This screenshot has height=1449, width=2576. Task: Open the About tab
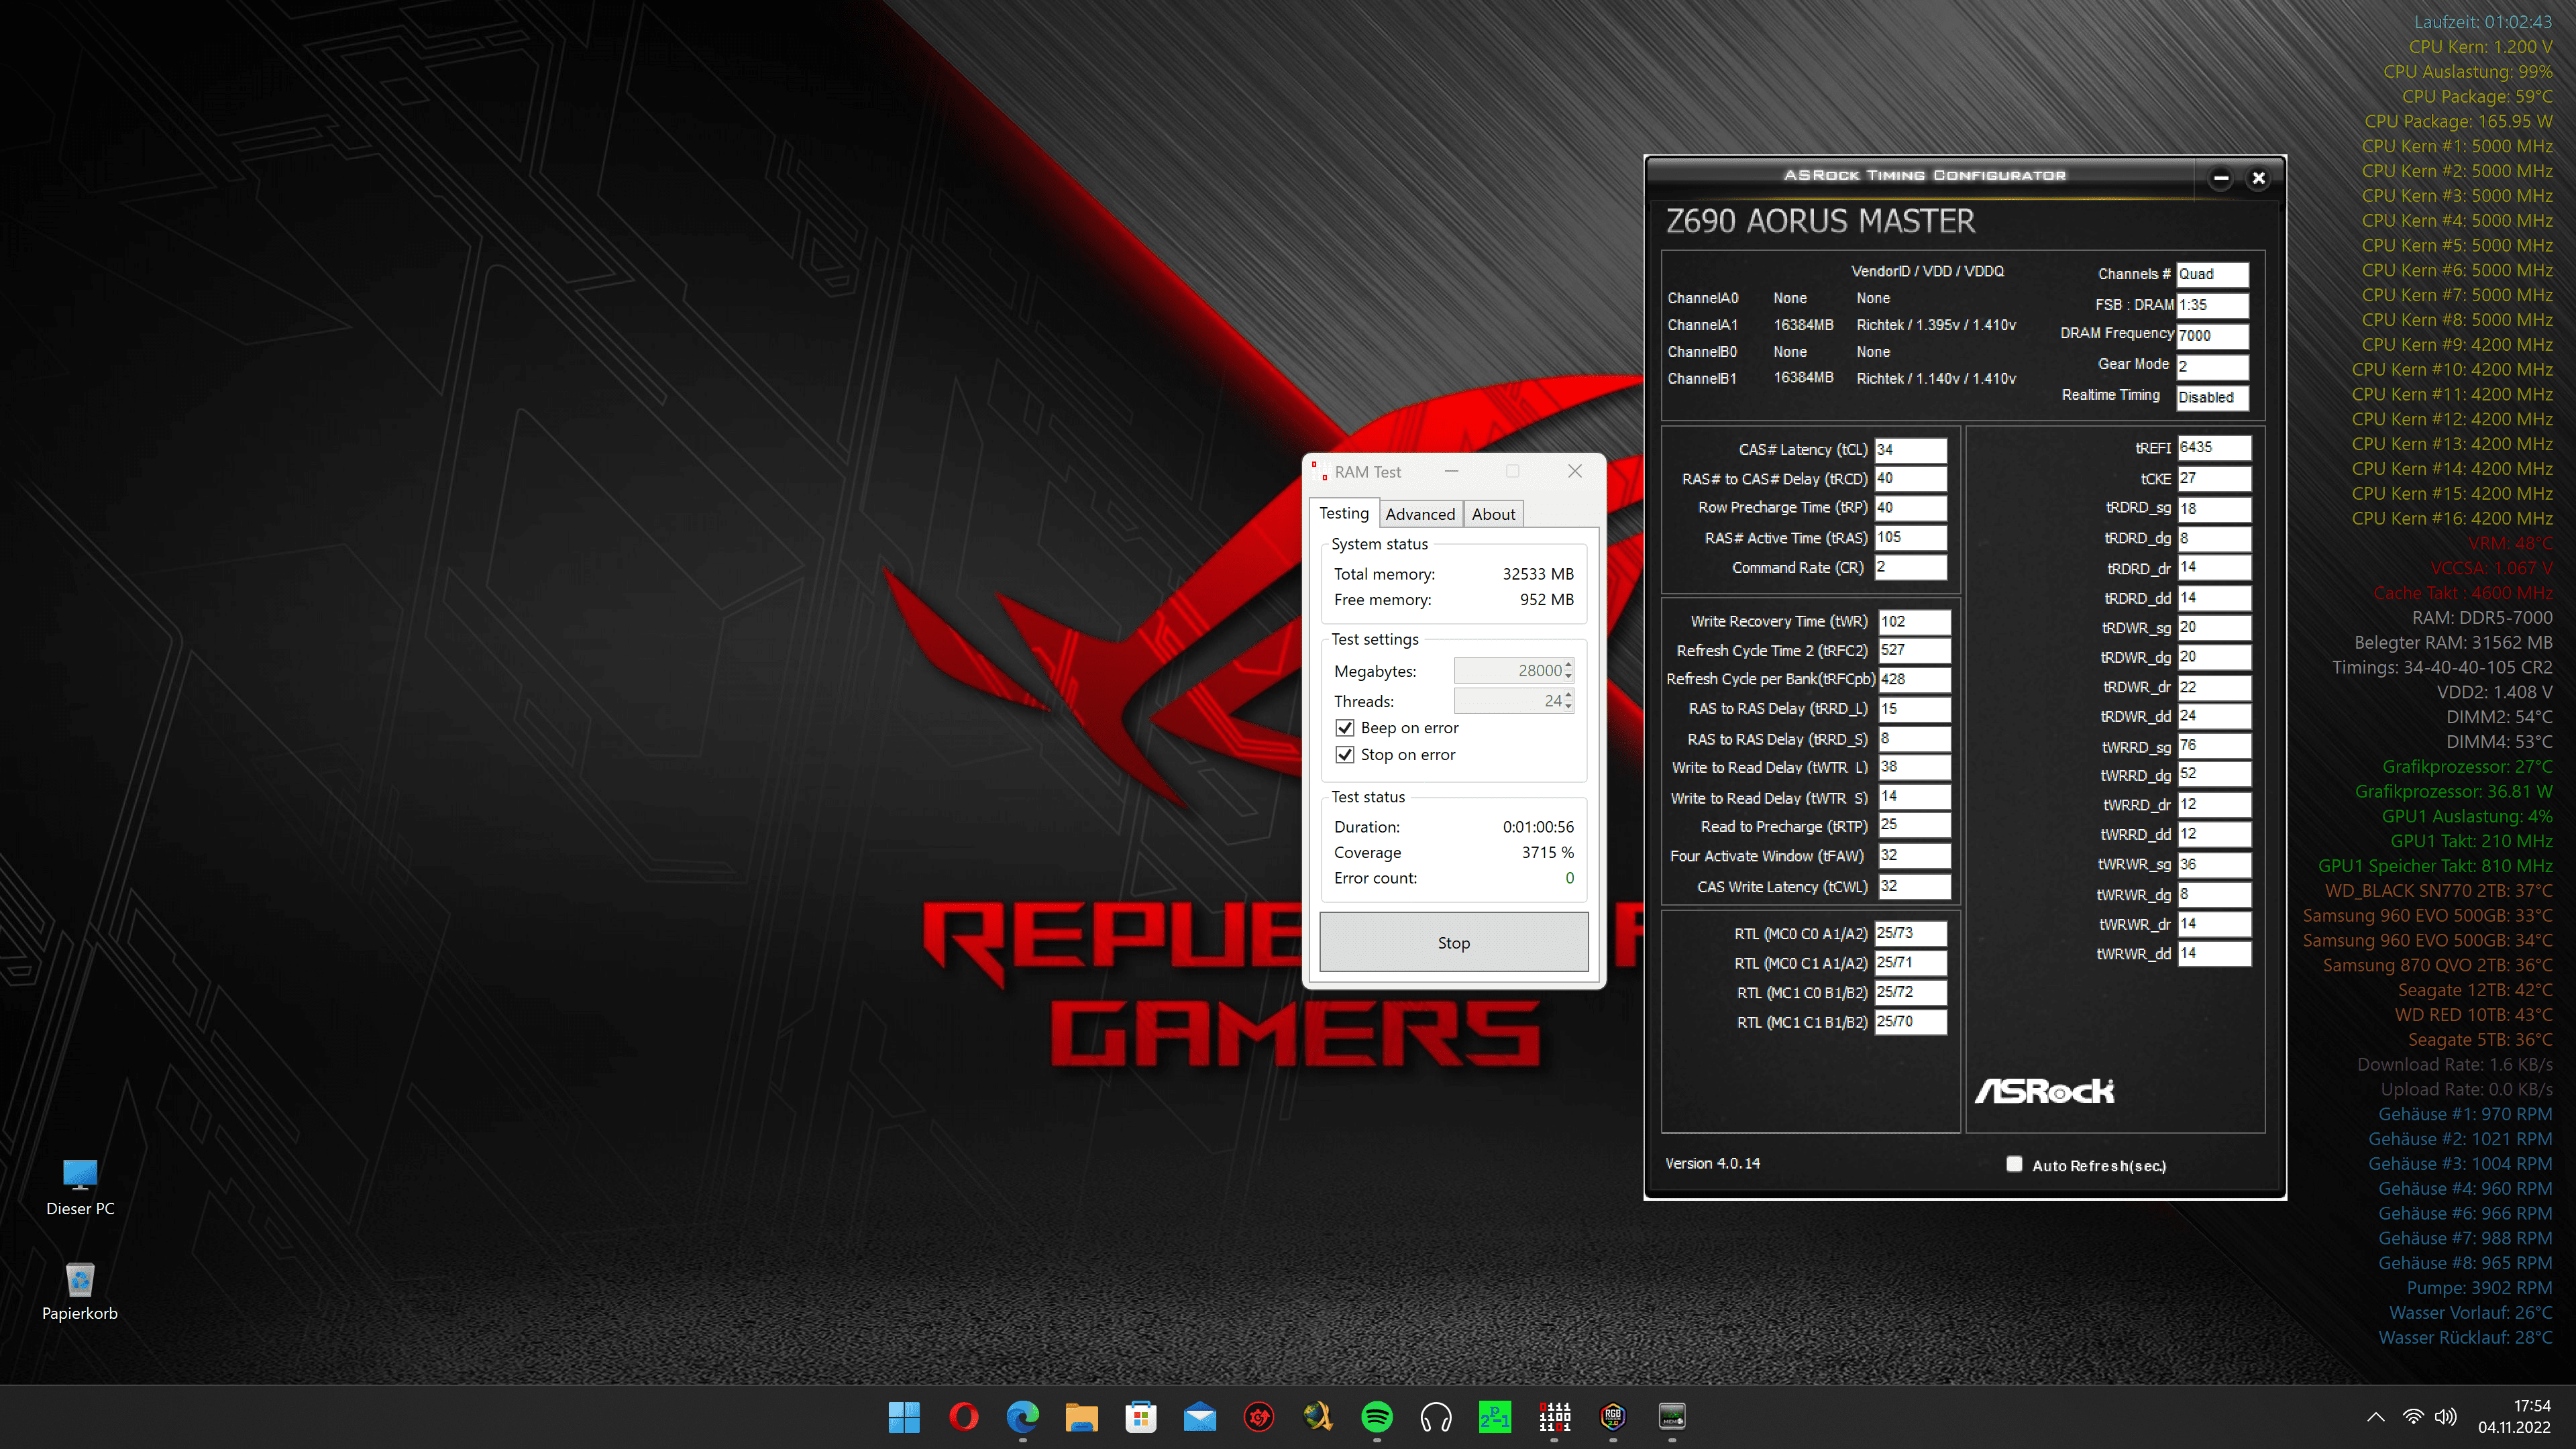coord(1493,514)
